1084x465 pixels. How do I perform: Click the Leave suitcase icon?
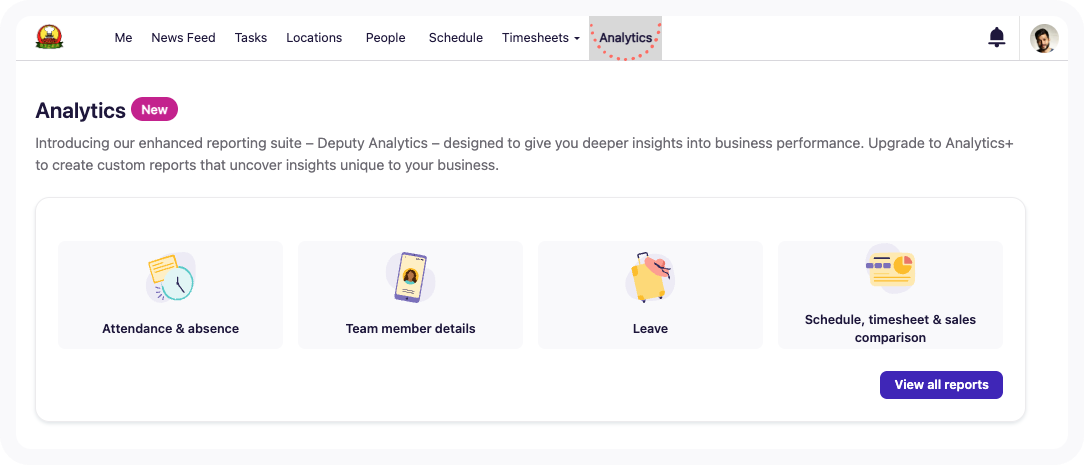[x=650, y=277]
